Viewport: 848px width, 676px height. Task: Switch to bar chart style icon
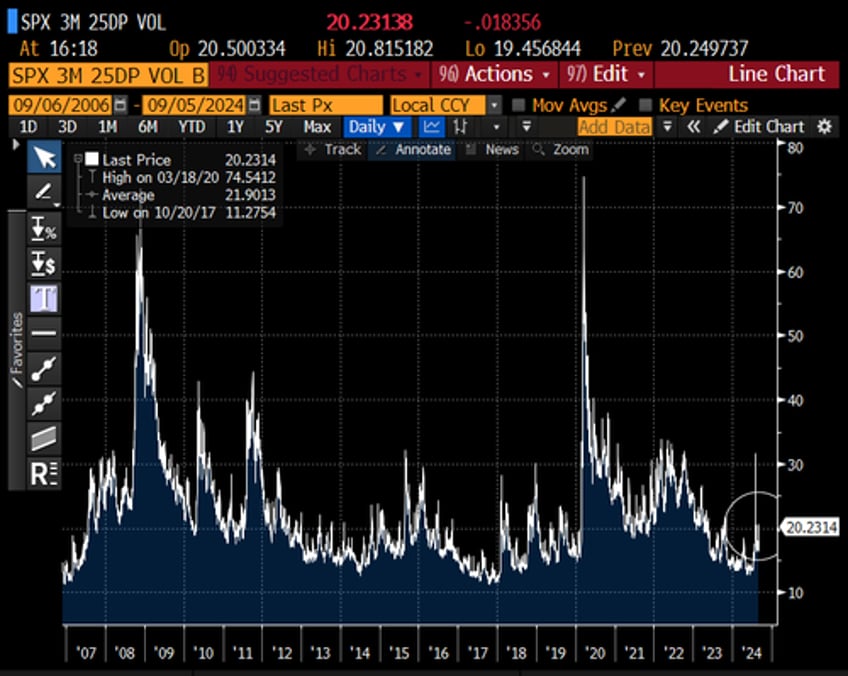click(x=461, y=127)
